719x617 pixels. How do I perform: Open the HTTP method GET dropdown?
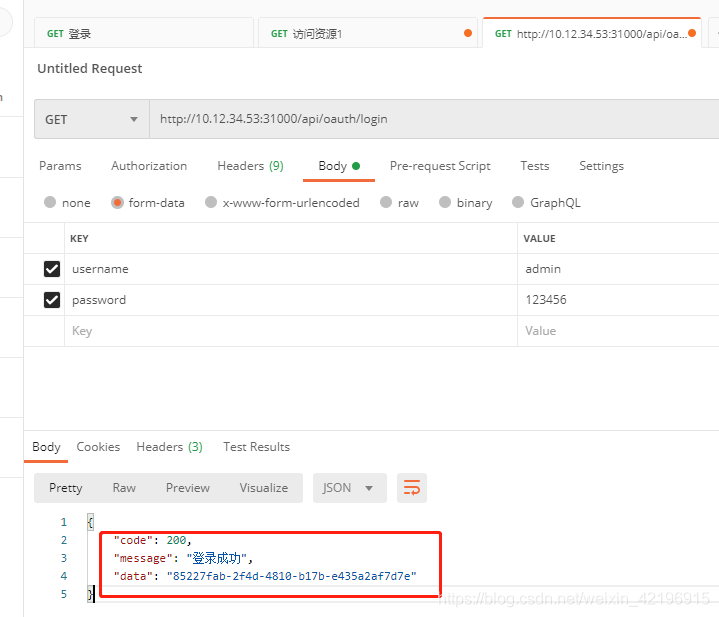tap(92, 119)
